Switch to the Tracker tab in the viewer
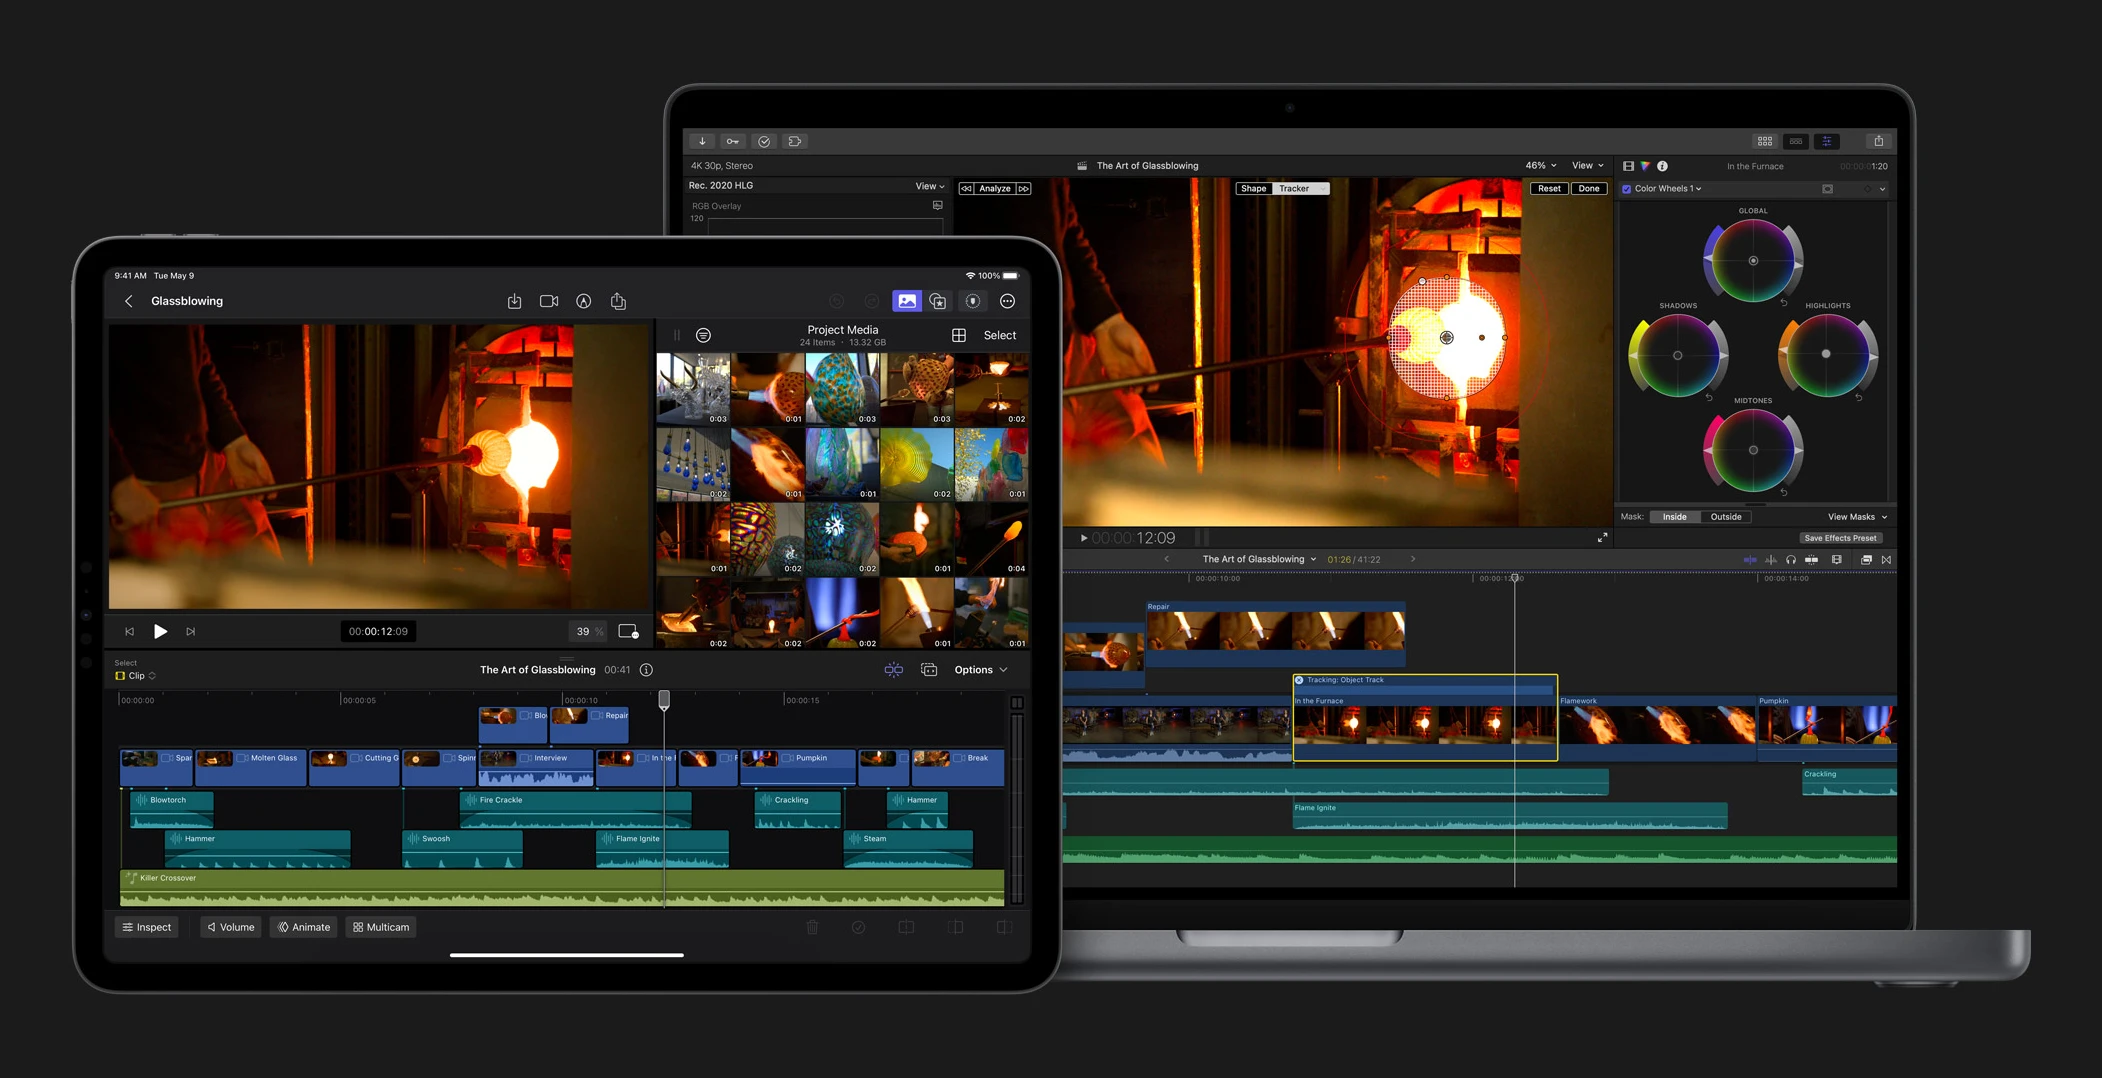The height and width of the screenshot is (1078, 2102). tap(1295, 188)
